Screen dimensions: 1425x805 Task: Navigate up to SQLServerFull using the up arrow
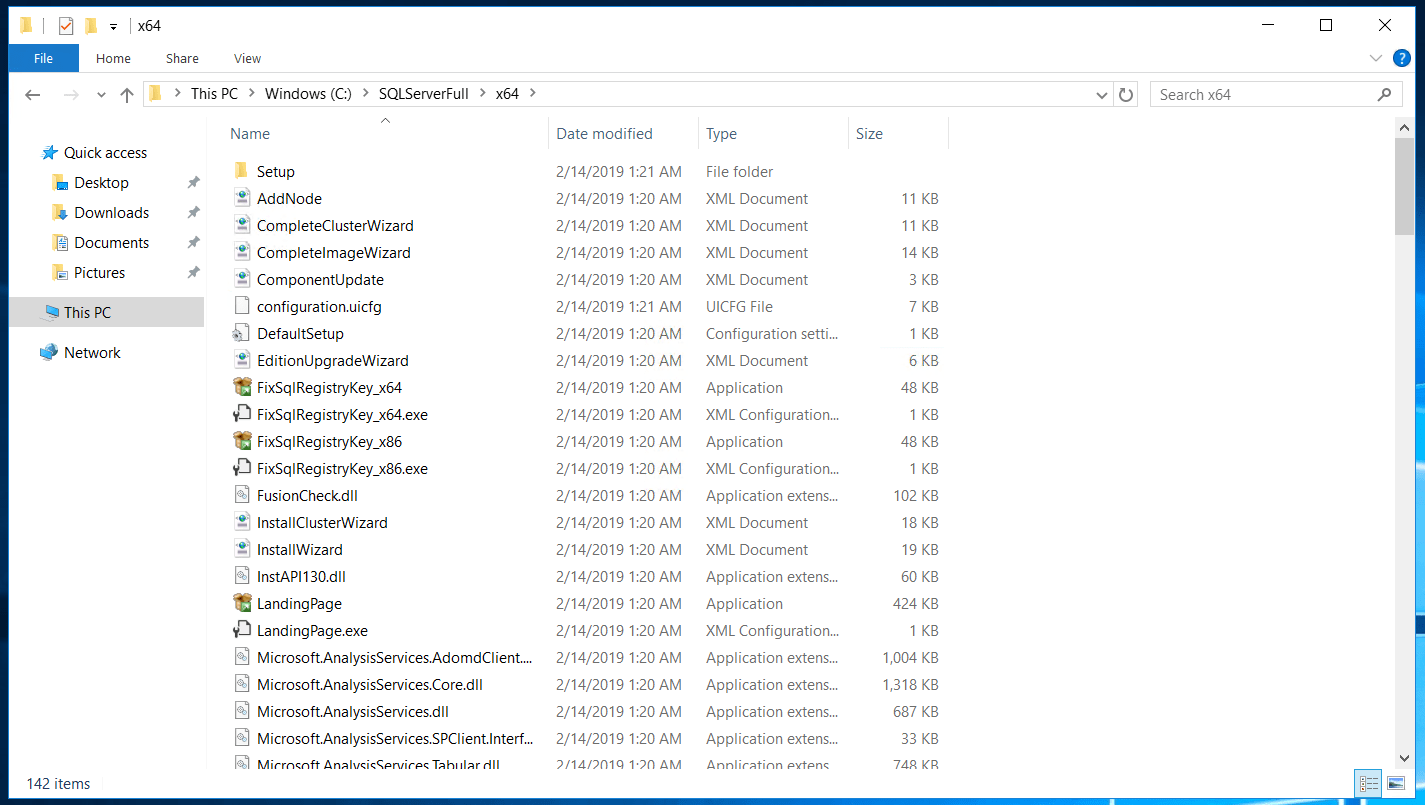[126, 93]
